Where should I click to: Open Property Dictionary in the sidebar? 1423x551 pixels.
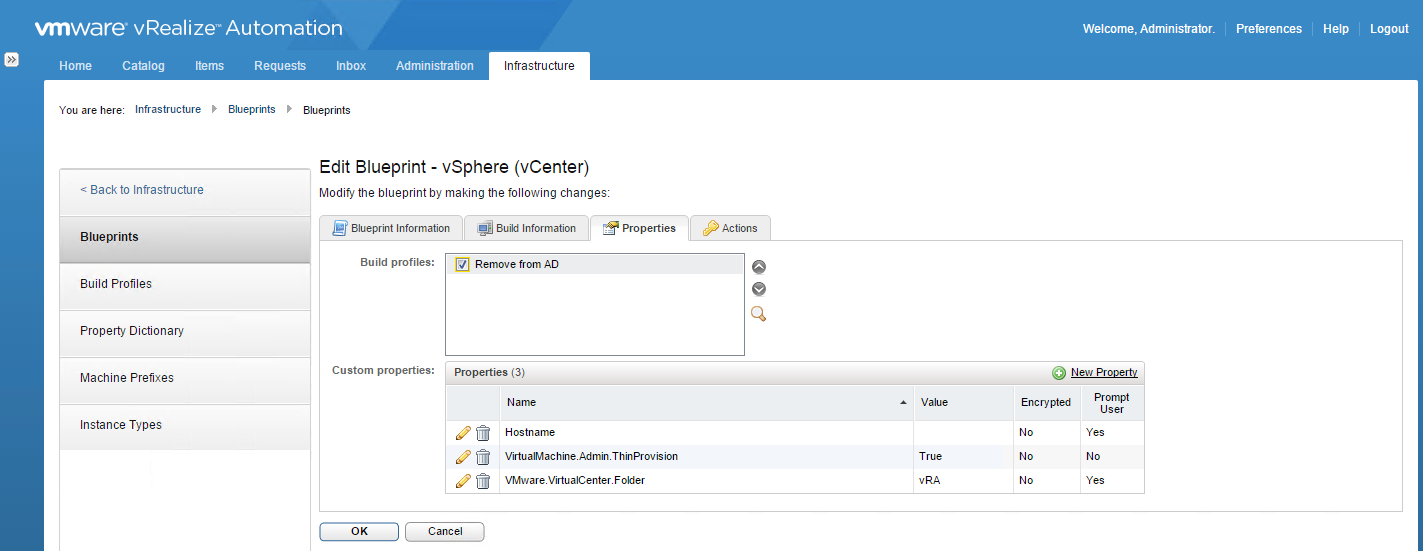click(185, 332)
